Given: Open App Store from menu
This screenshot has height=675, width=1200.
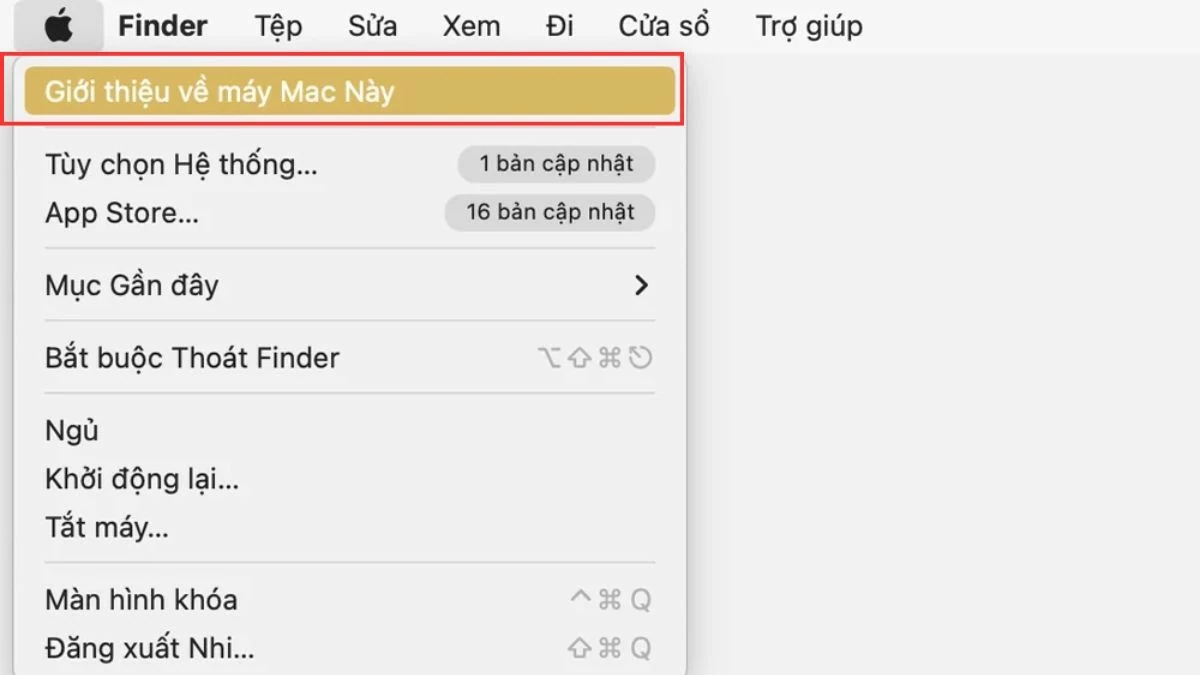Looking at the screenshot, I should (122, 213).
